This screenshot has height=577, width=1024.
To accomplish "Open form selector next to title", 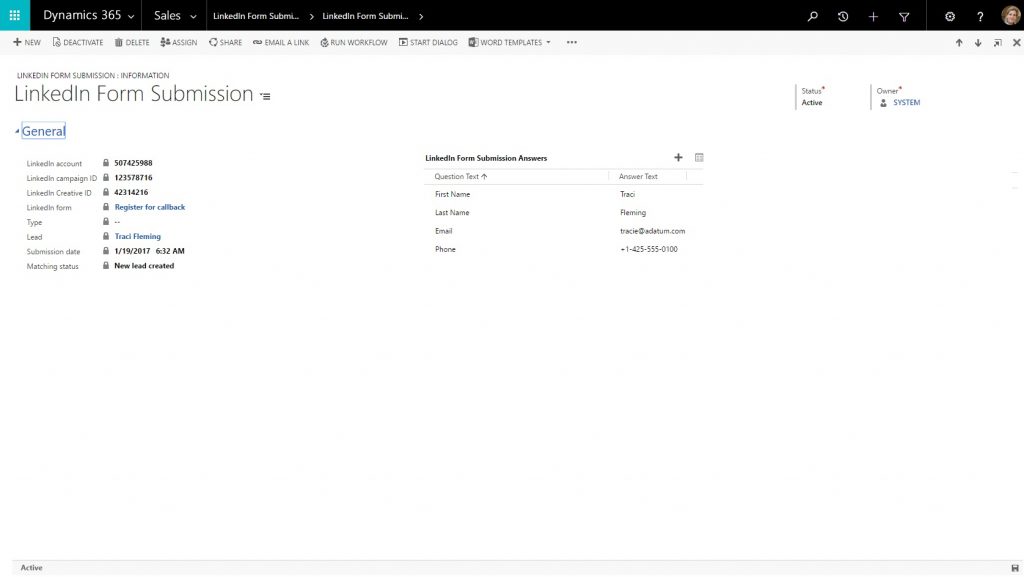I will click(x=265, y=96).
